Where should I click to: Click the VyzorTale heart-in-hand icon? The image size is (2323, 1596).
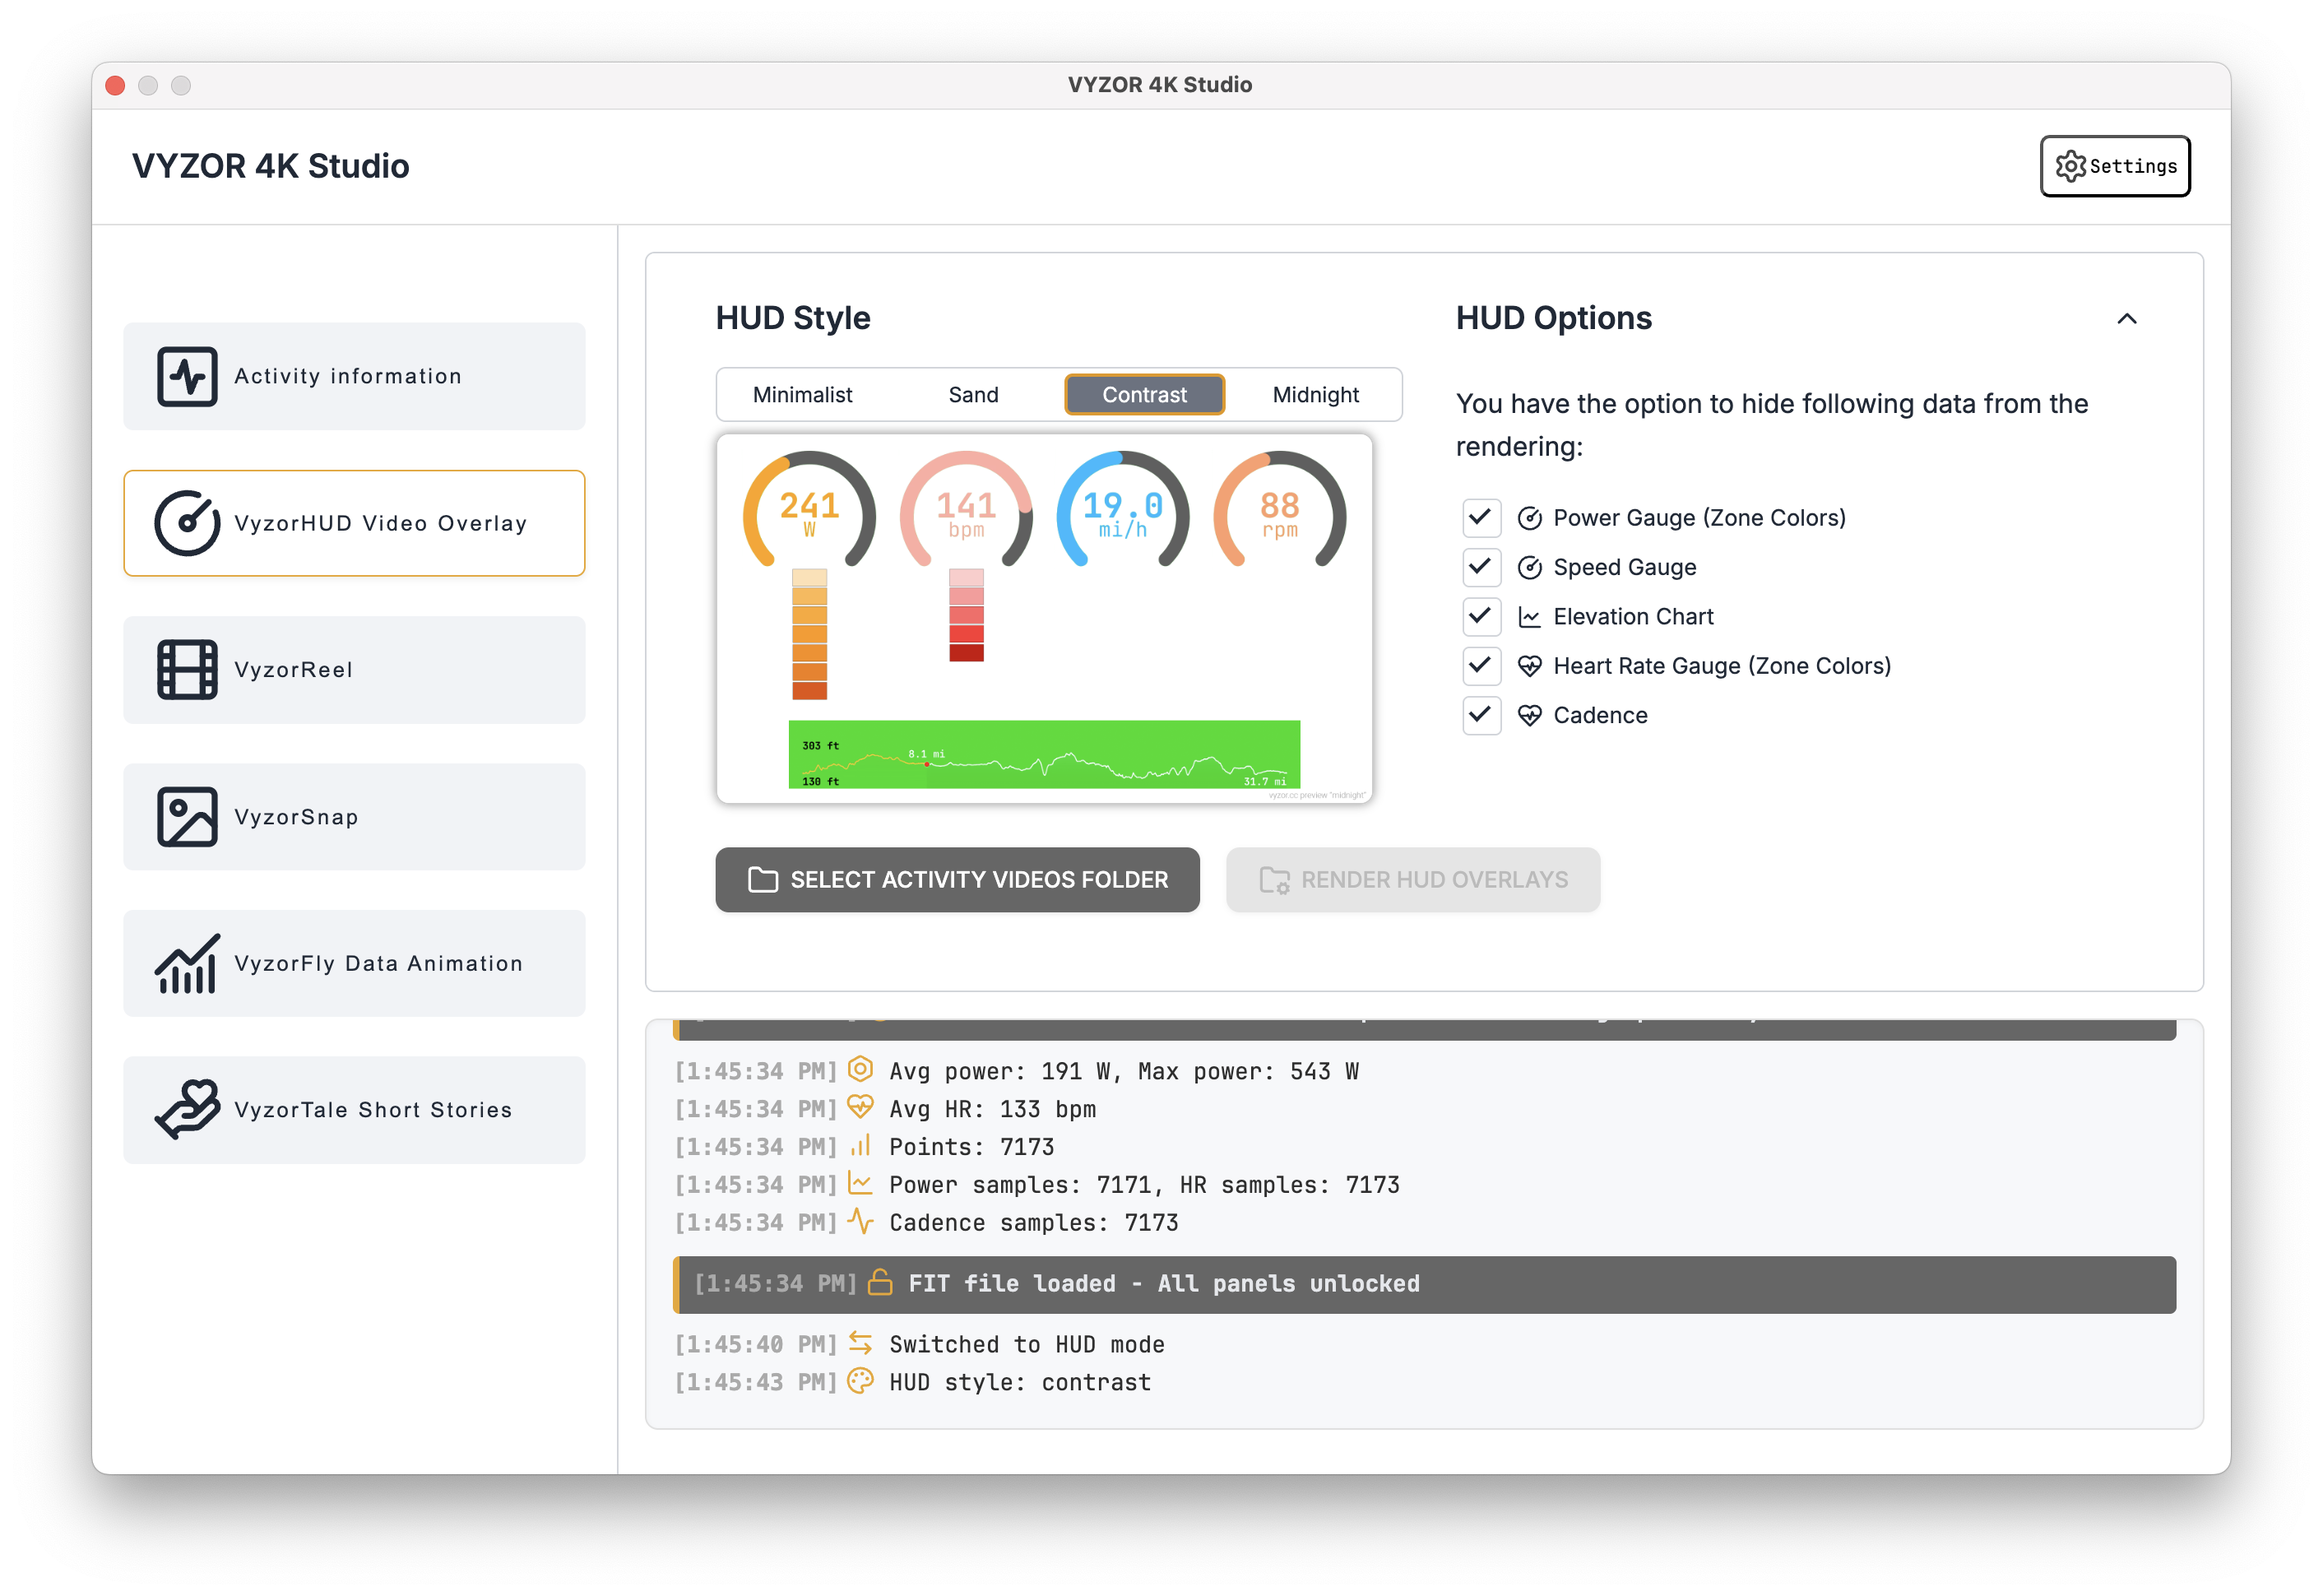point(187,1109)
